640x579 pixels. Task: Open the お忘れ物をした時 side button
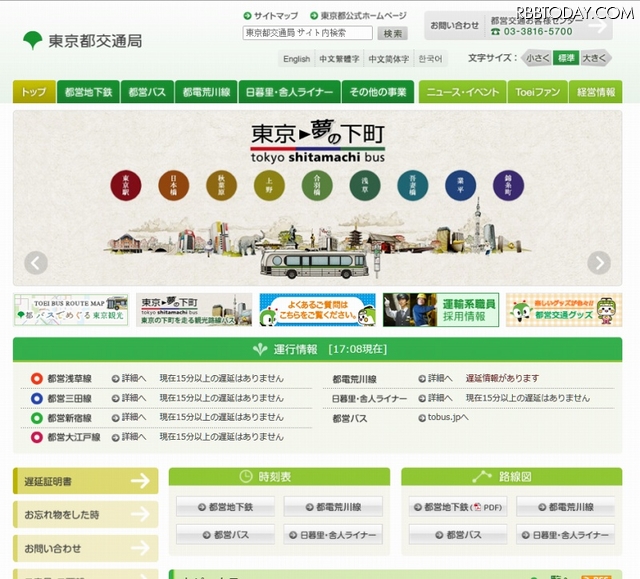86,515
